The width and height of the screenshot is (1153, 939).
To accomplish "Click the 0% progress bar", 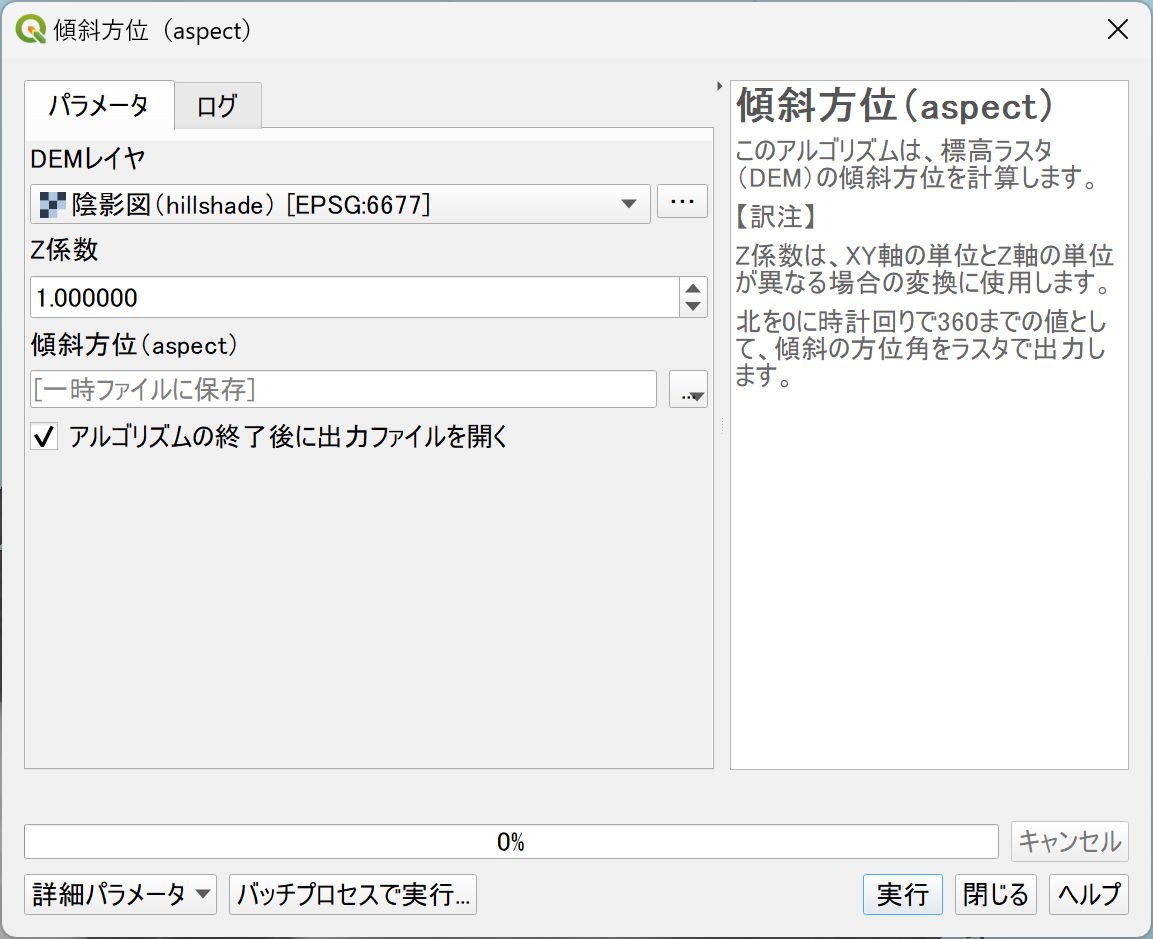I will [x=511, y=842].
